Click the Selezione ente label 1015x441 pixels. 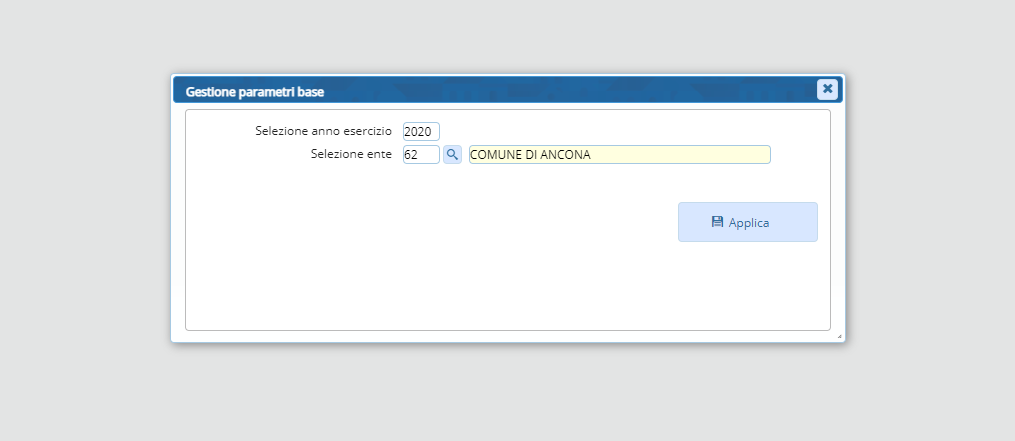351,155
